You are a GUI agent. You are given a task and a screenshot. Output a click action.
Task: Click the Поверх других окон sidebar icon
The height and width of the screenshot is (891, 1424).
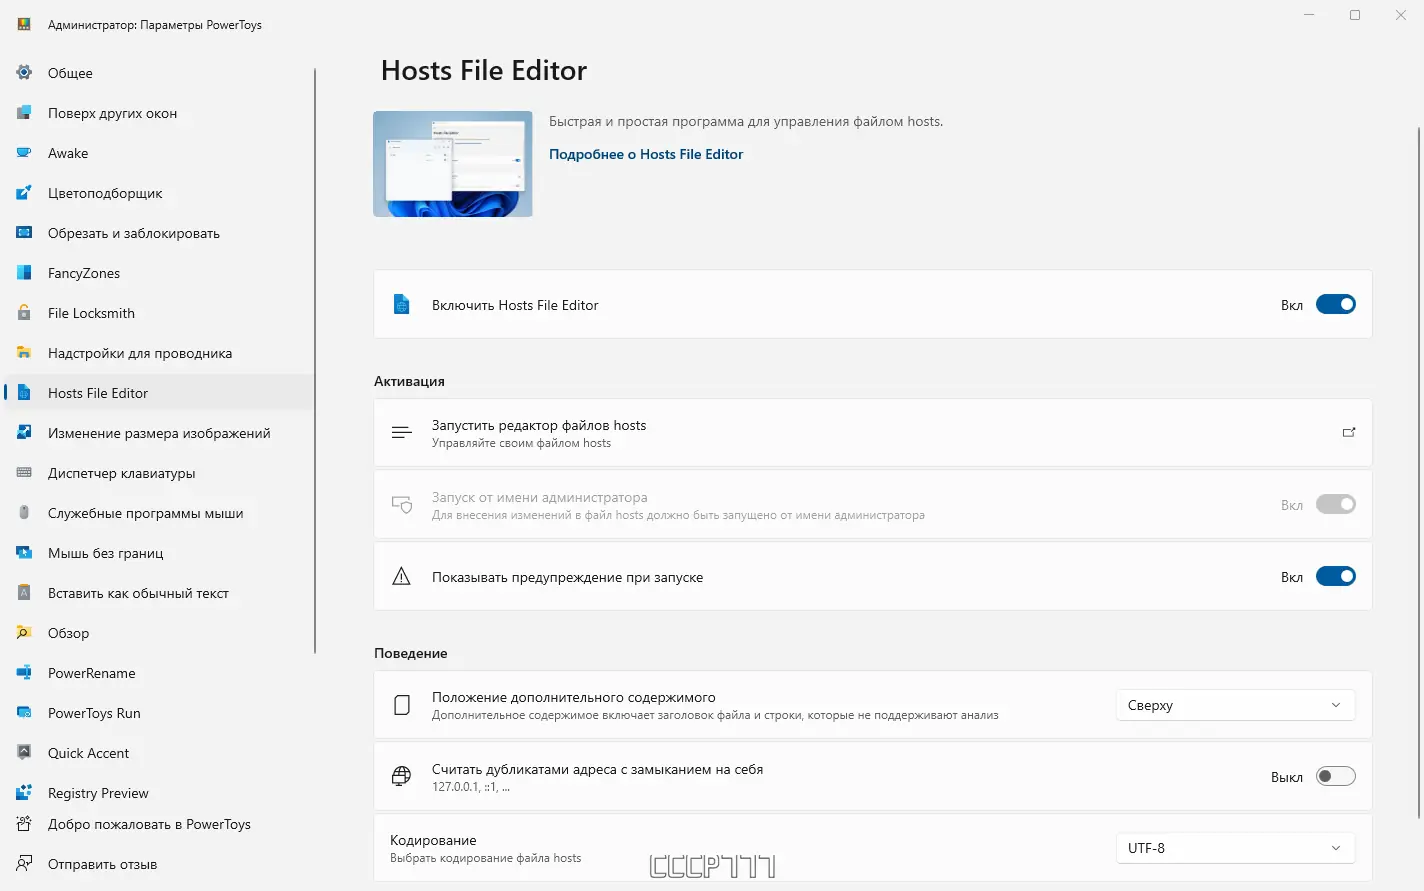24,112
